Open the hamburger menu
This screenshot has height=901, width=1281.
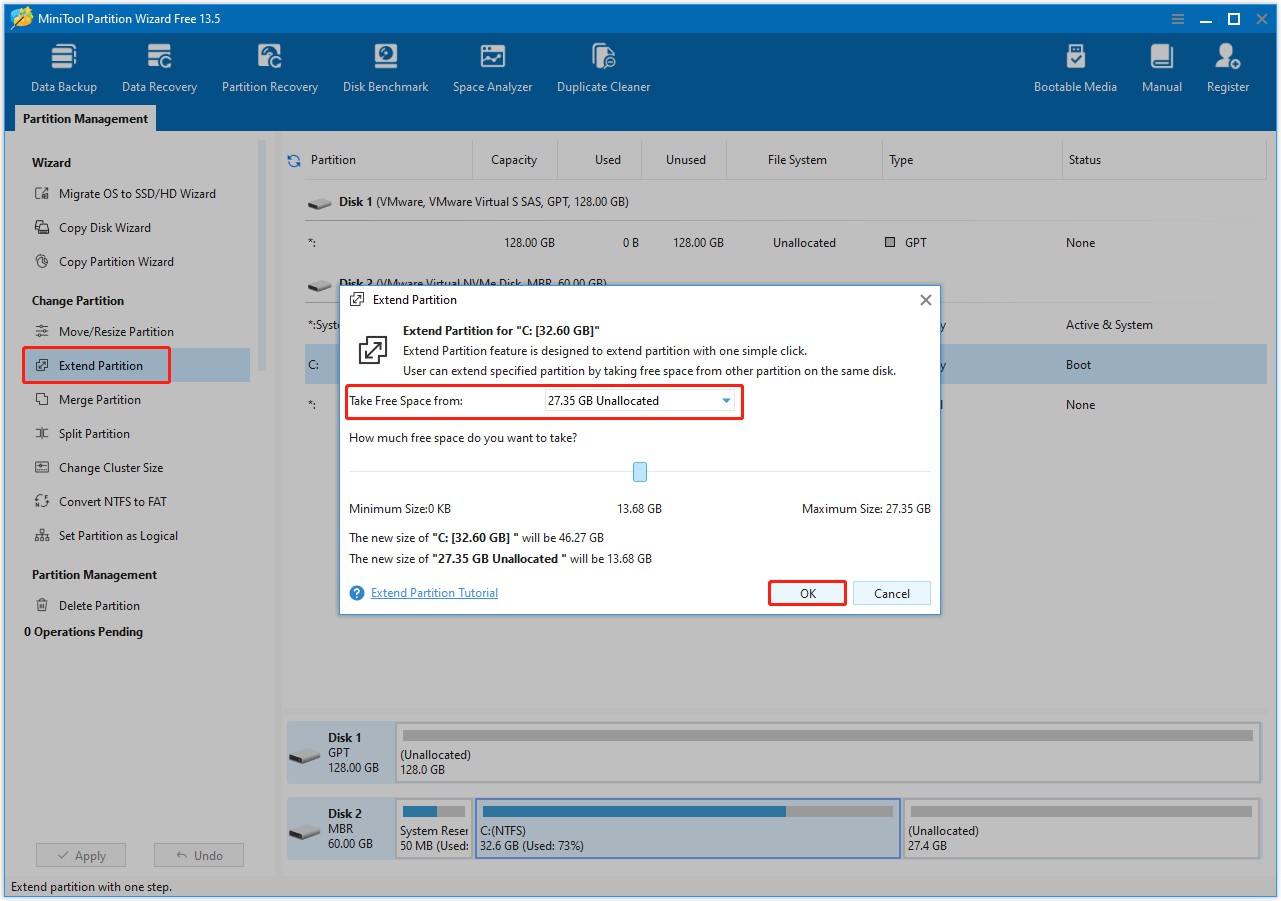(1177, 18)
